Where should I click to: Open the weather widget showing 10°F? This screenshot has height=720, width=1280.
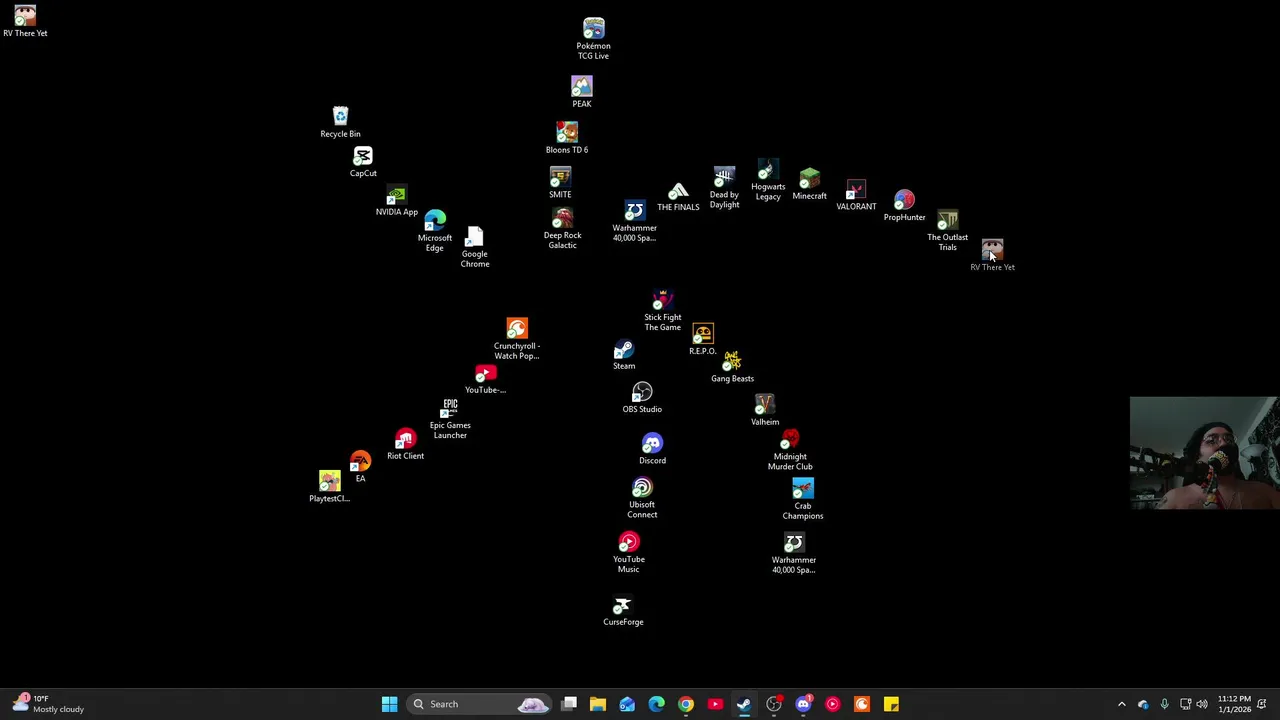pos(48,704)
